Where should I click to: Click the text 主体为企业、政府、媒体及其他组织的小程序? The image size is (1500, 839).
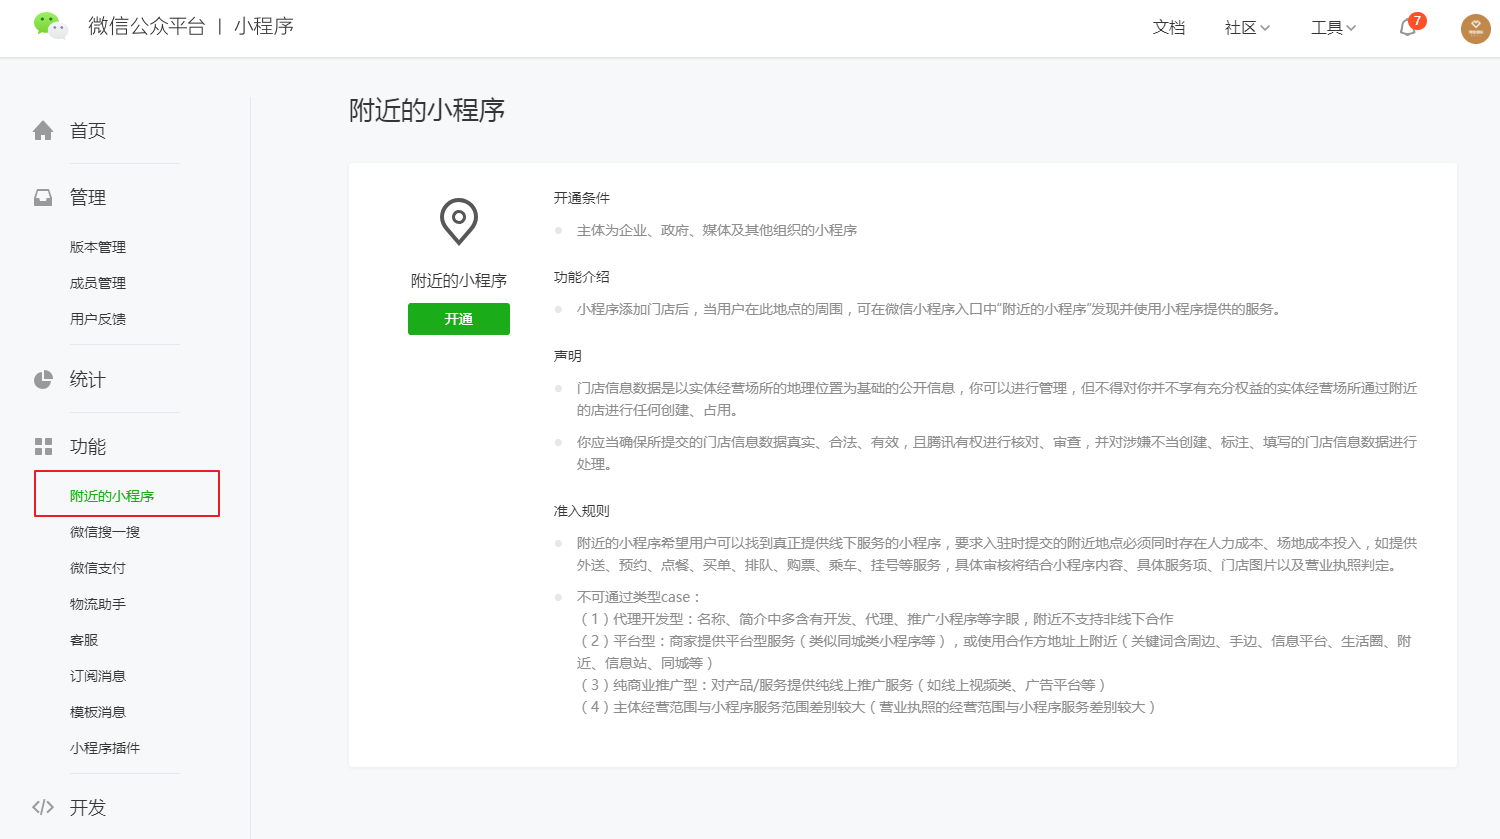[717, 230]
